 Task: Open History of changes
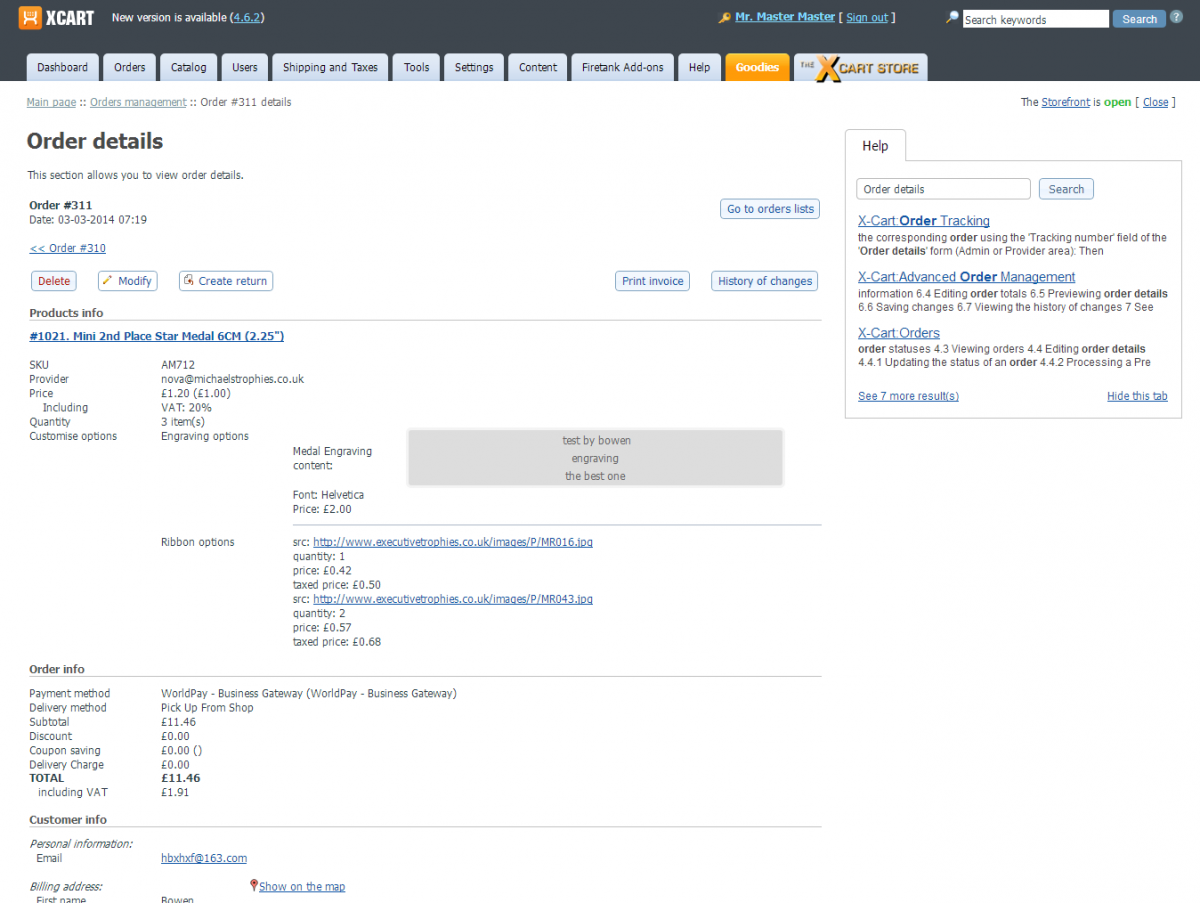(764, 281)
